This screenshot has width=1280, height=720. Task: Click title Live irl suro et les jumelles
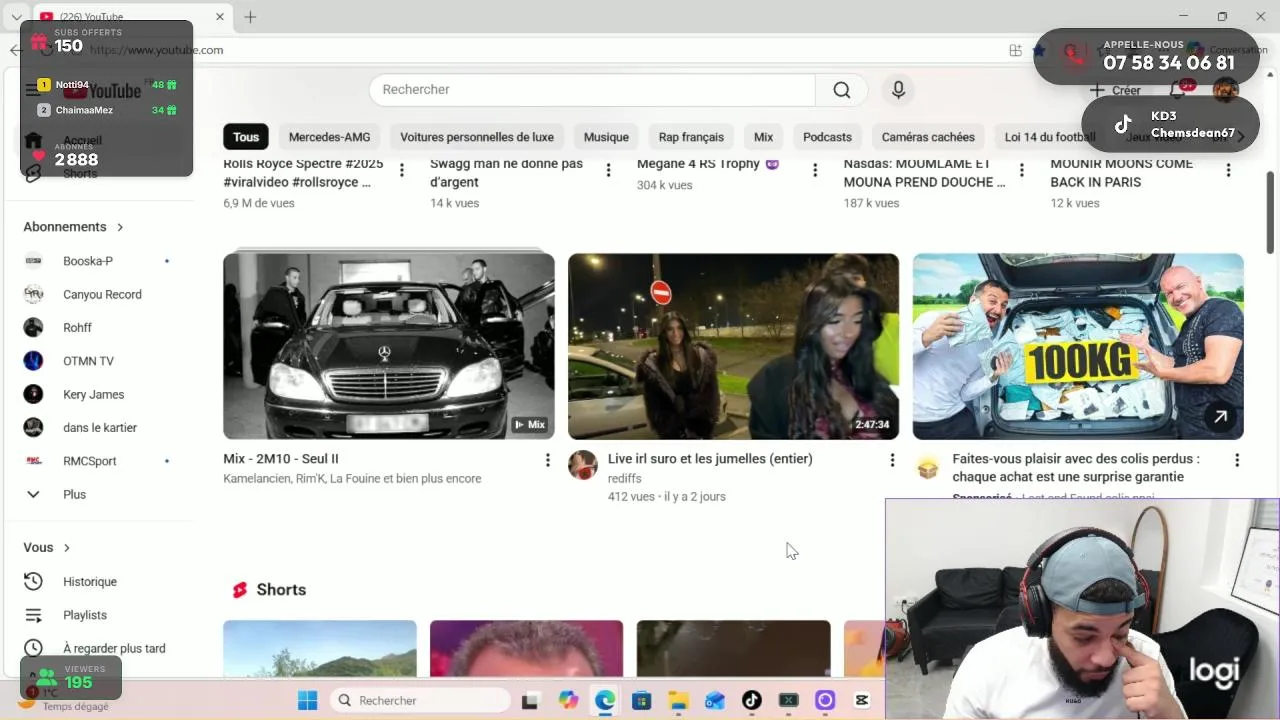[x=710, y=459]
